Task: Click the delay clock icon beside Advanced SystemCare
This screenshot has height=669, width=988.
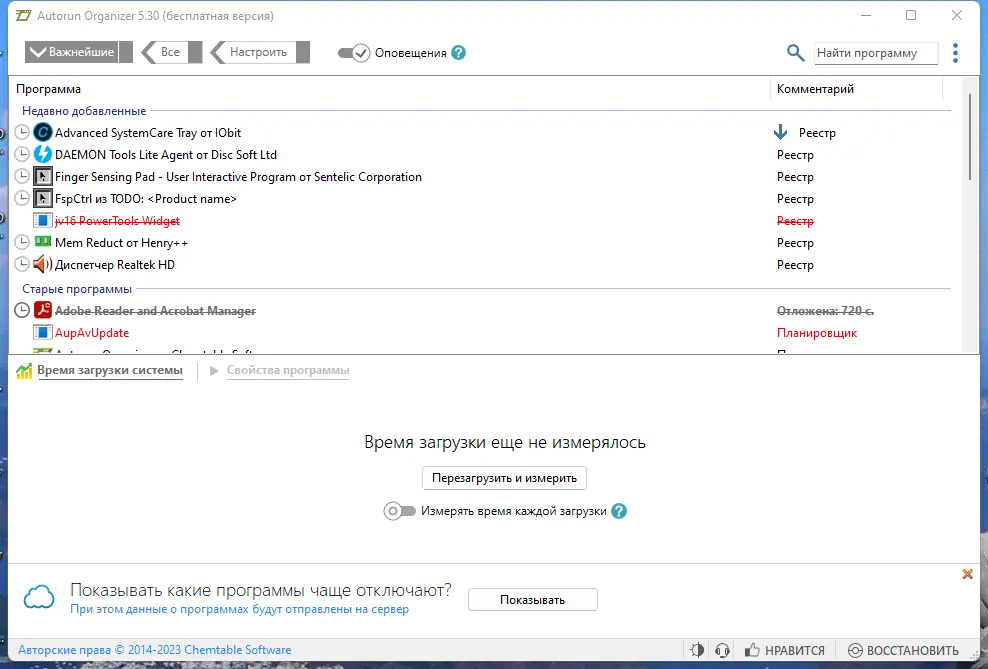Action: click(22, 132)
